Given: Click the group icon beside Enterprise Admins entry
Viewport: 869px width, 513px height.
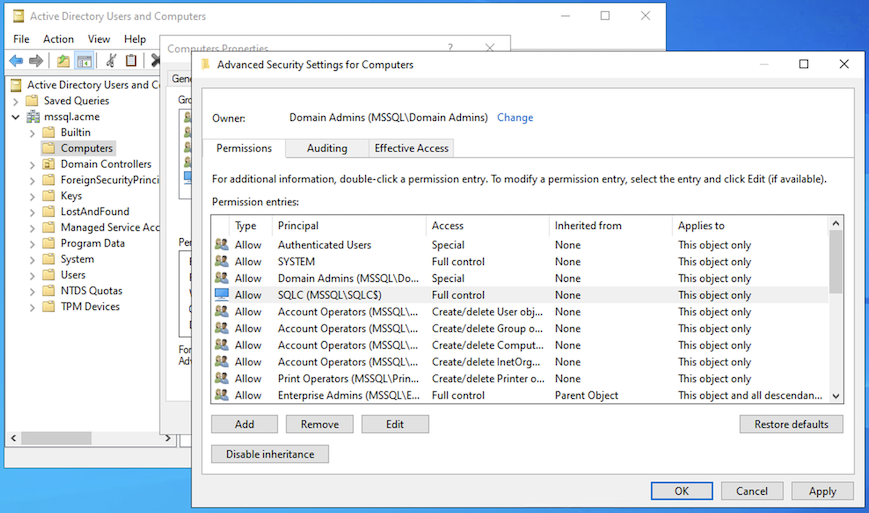Looking at the screenshot, I should pos(222,395).
